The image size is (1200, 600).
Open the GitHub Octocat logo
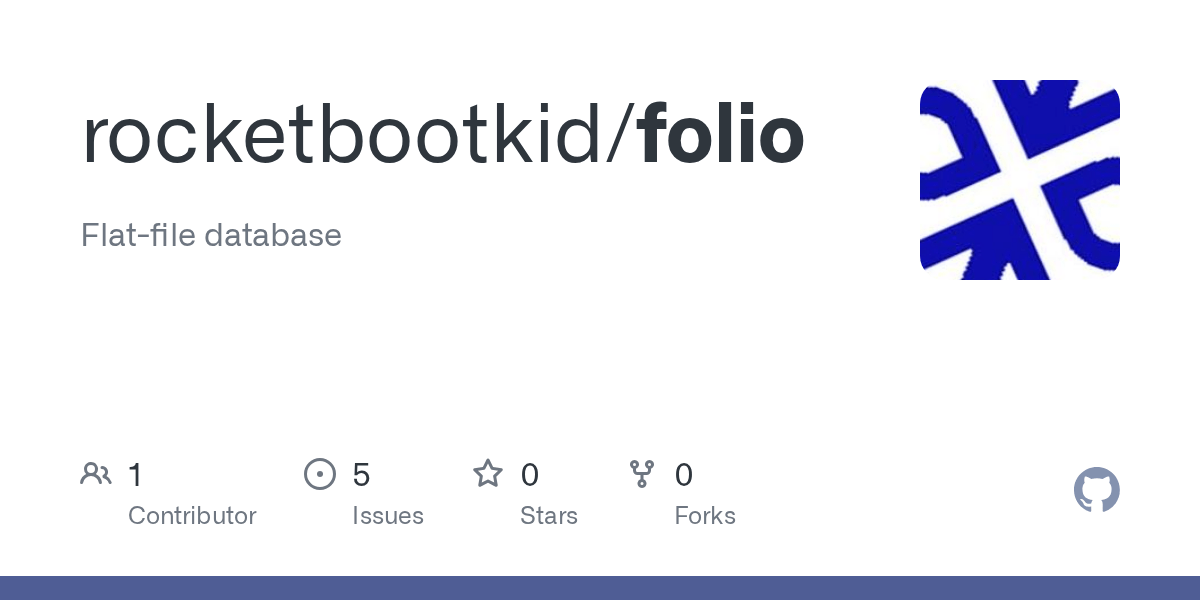pos(1096,490)
